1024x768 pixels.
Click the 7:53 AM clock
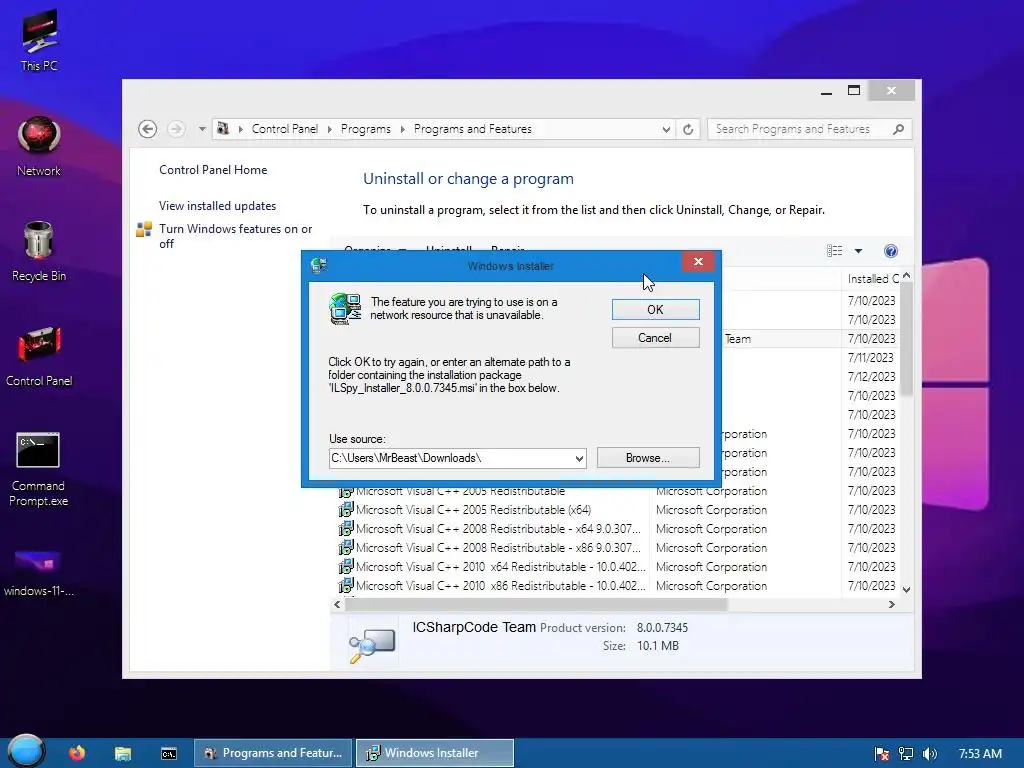[980, 753]
